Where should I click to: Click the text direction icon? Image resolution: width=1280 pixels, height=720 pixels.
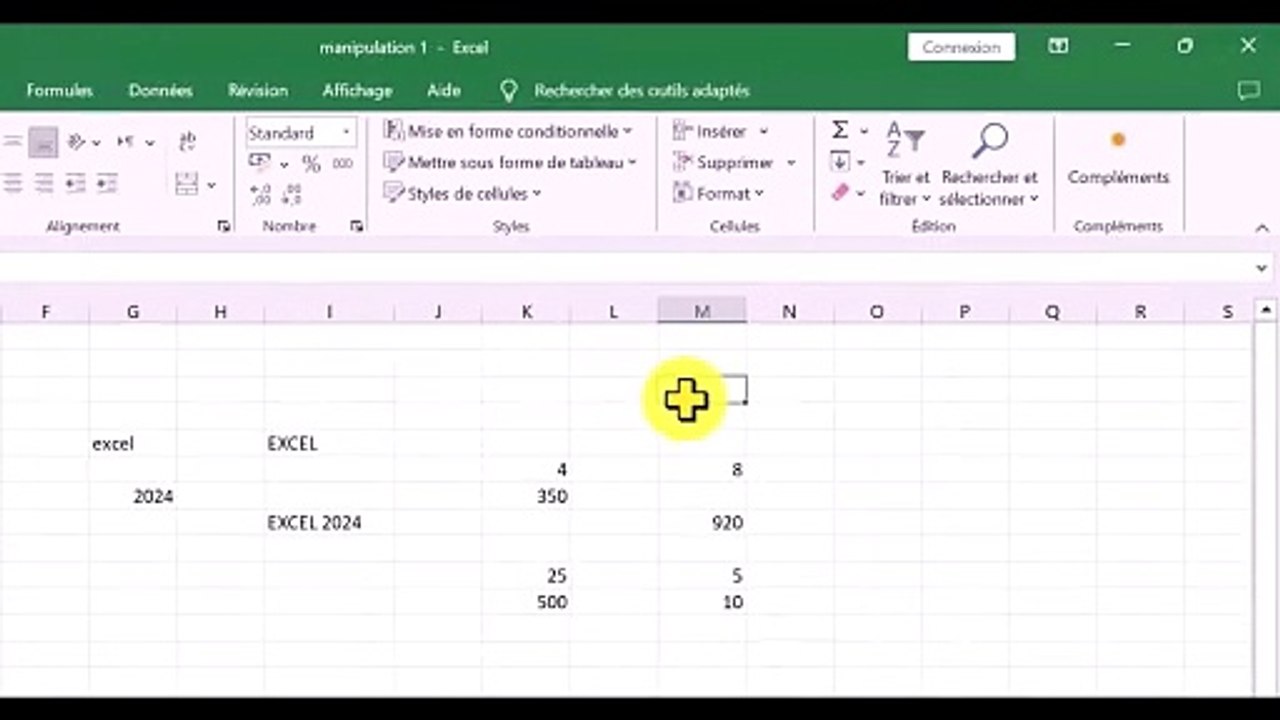coord(125,142)
